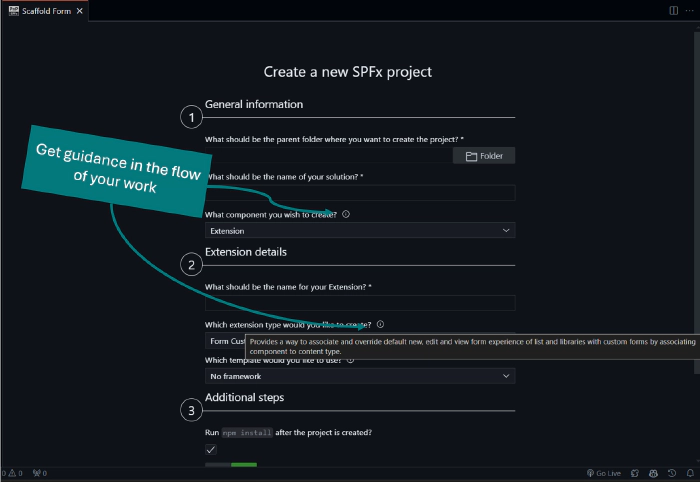Open the component type dropdown showing Extension
Viewport: 700px width, 482px height.
pos(360,230)
